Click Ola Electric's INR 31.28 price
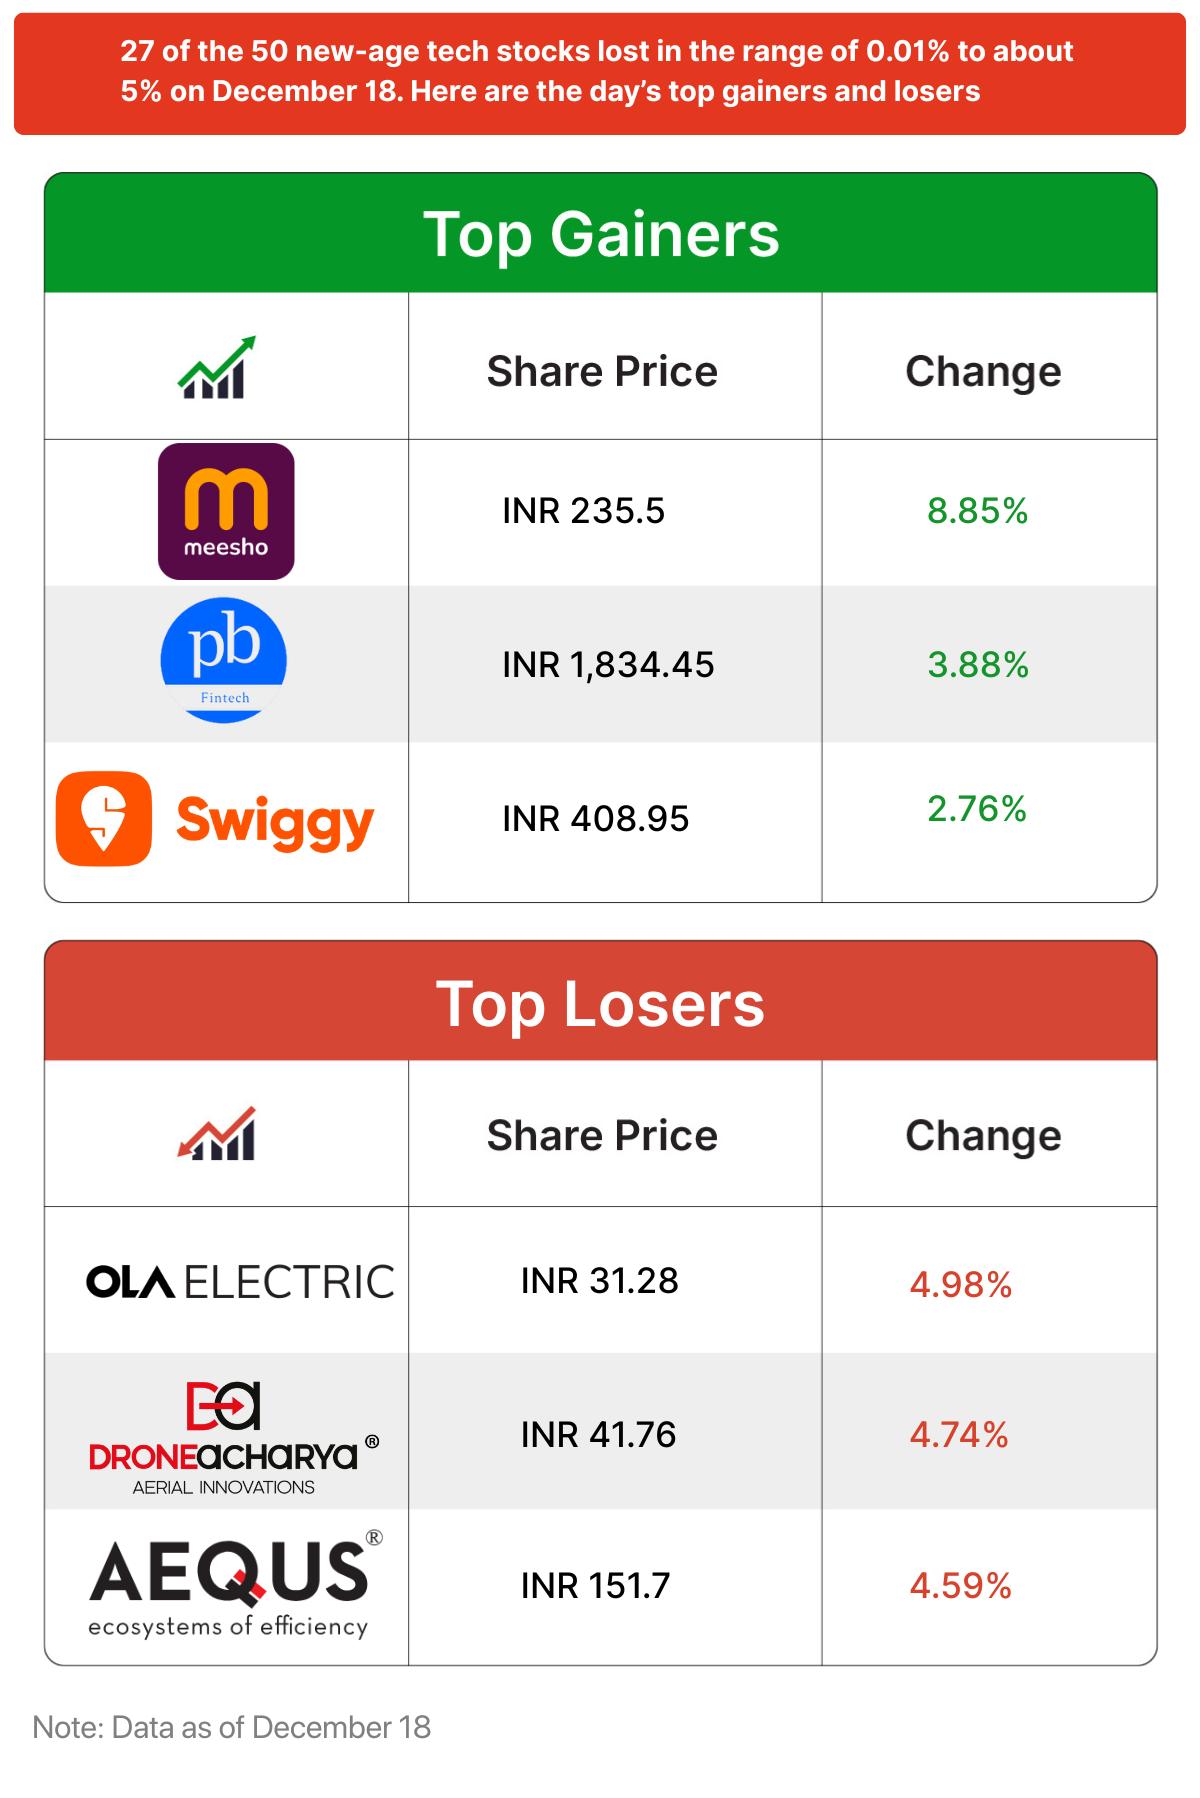Image resolution: width=1200 pixels, height=1798 pixels. pos(599,1281)
